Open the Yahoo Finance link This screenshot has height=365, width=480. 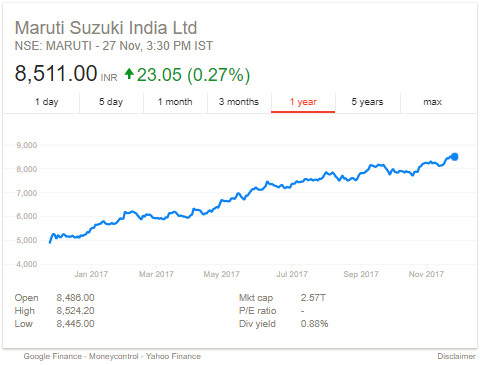point(173,356)
